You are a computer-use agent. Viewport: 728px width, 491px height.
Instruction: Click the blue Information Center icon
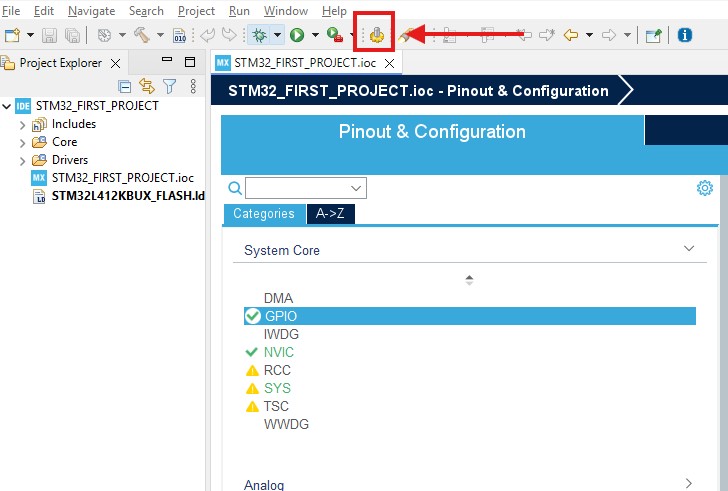pos(685,35)
